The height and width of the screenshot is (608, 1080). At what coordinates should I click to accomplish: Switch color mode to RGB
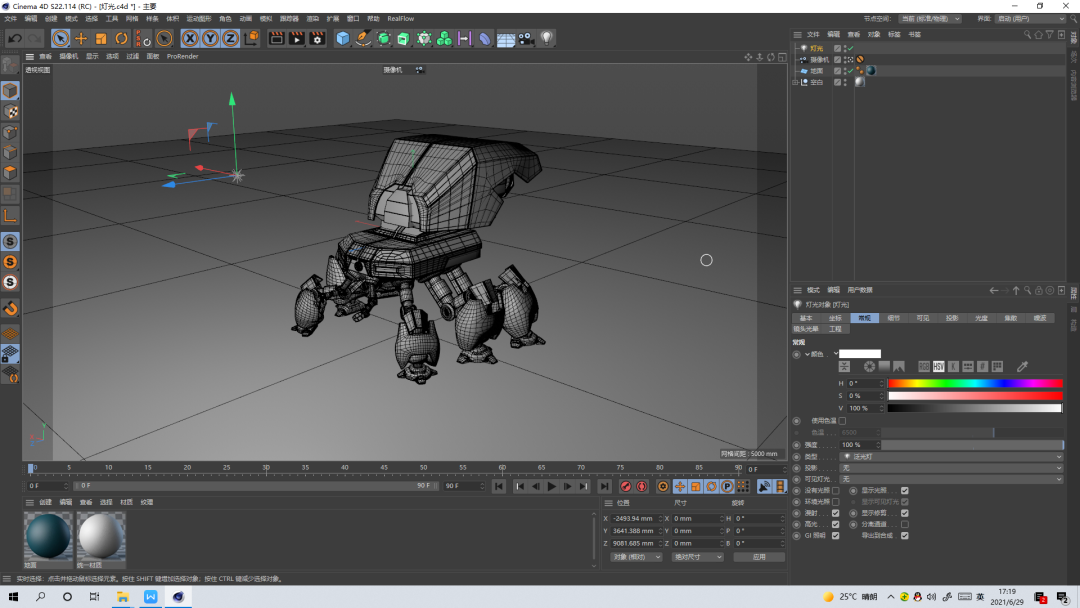click(924, 366)
